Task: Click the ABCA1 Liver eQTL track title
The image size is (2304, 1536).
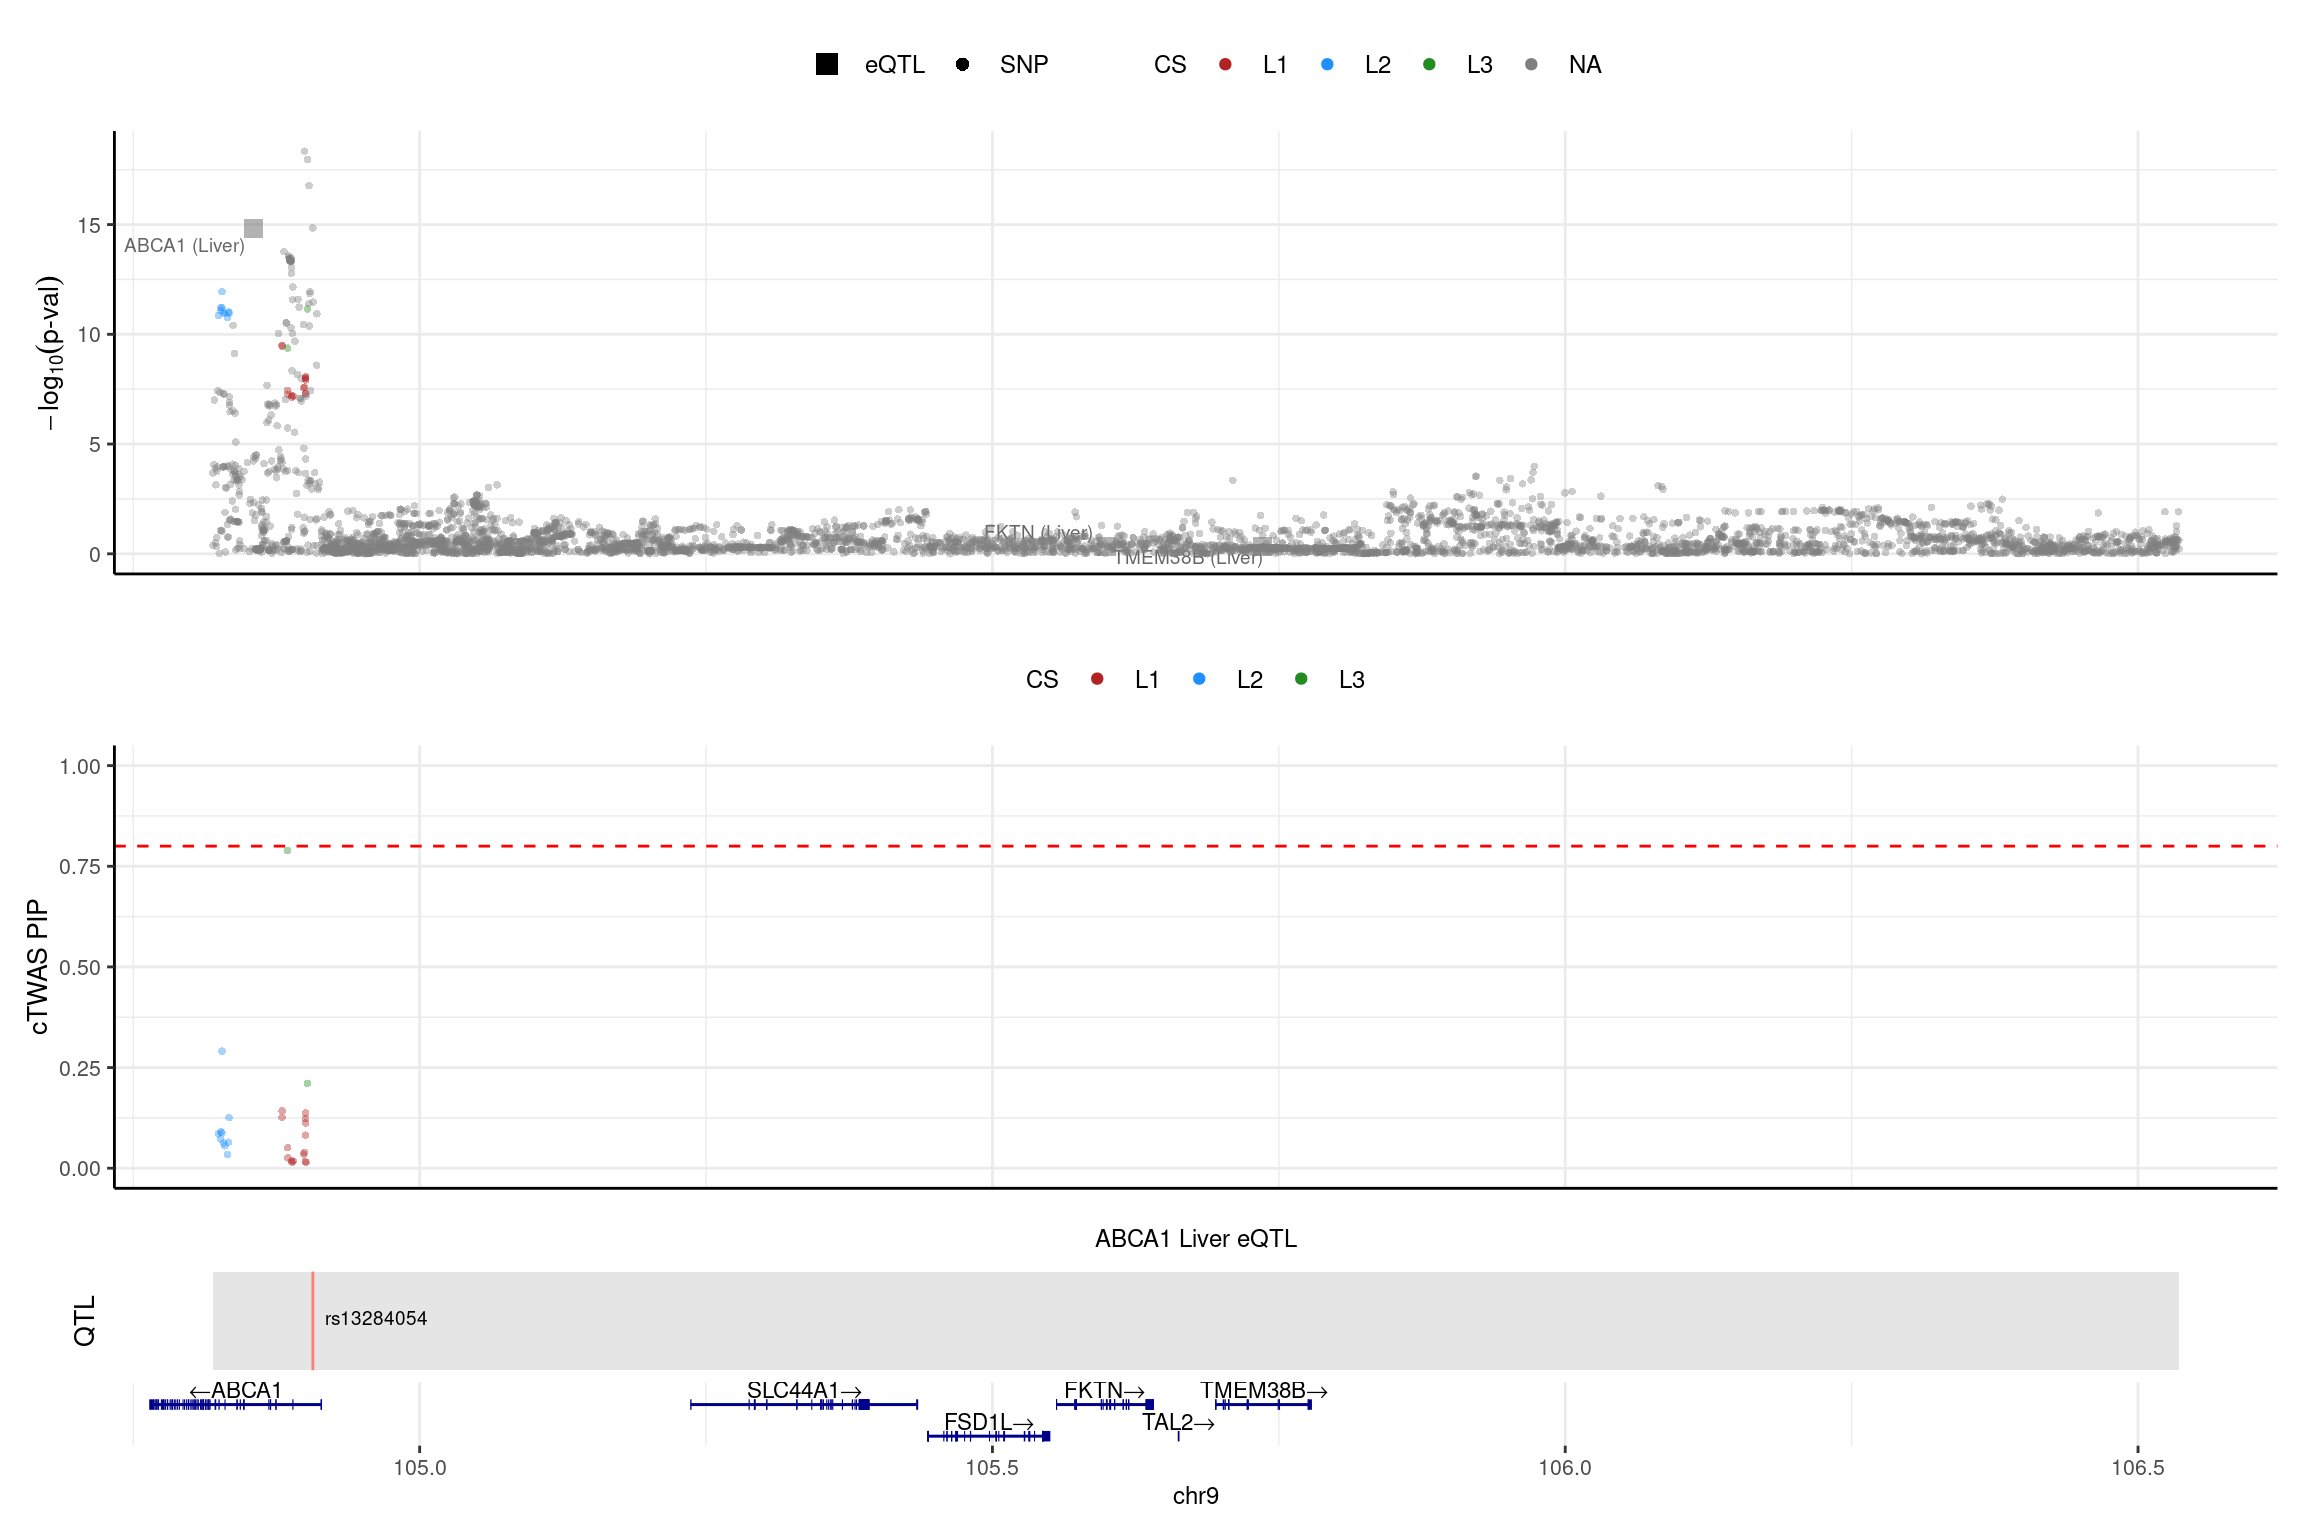Action: (x=1195, y=1238)
